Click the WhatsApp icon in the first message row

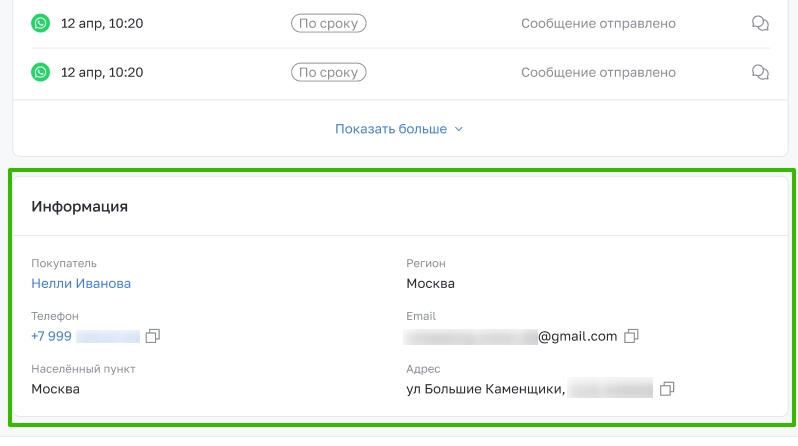[x=40, y=23]
